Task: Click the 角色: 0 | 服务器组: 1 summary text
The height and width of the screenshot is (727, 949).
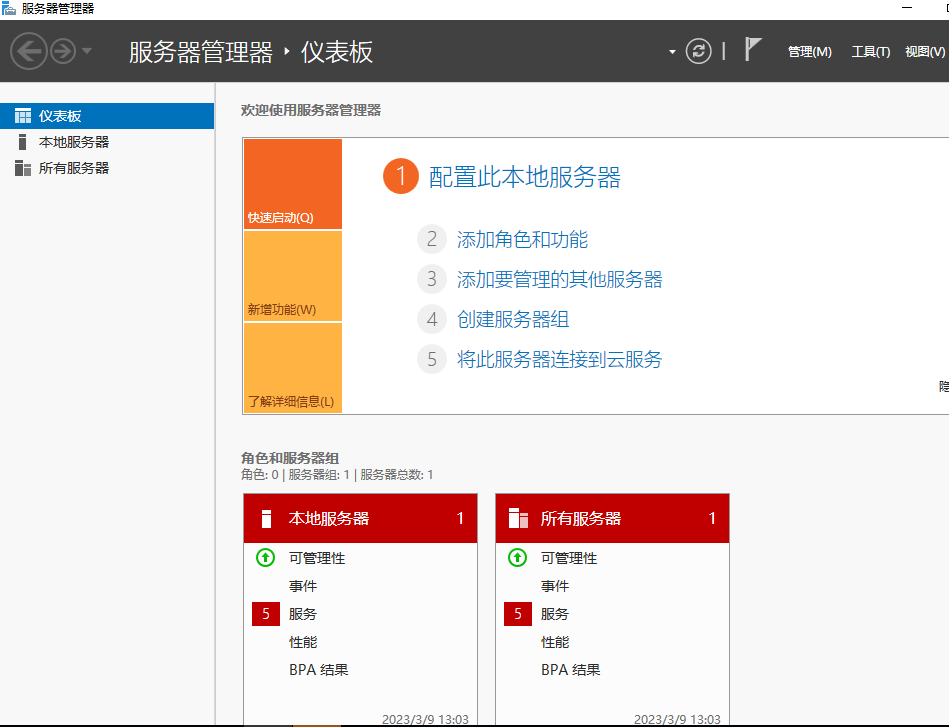Action: [337, 475]
